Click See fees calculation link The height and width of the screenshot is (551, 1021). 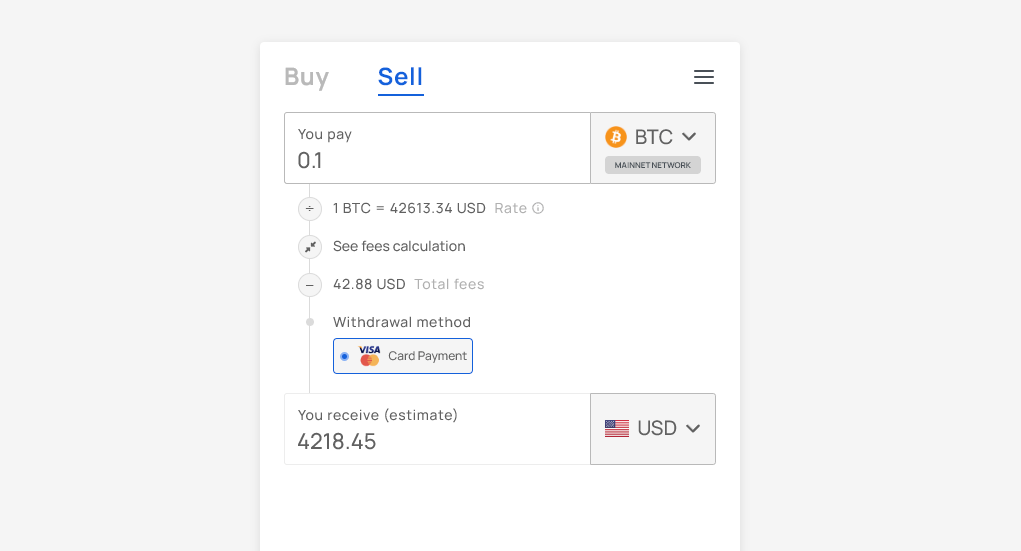(x=399, y=246)
